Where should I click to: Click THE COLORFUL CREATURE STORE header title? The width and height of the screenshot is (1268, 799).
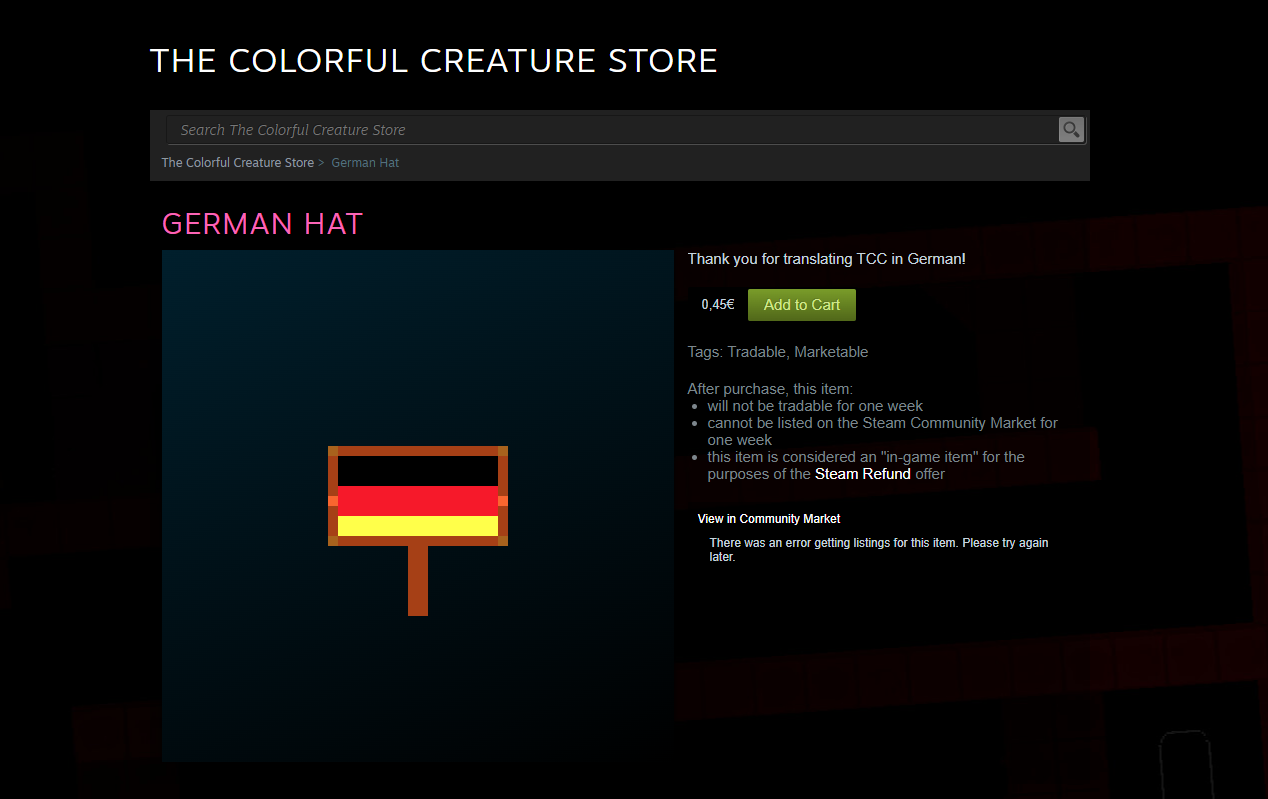pyautogui.click(x=434, y=61)
